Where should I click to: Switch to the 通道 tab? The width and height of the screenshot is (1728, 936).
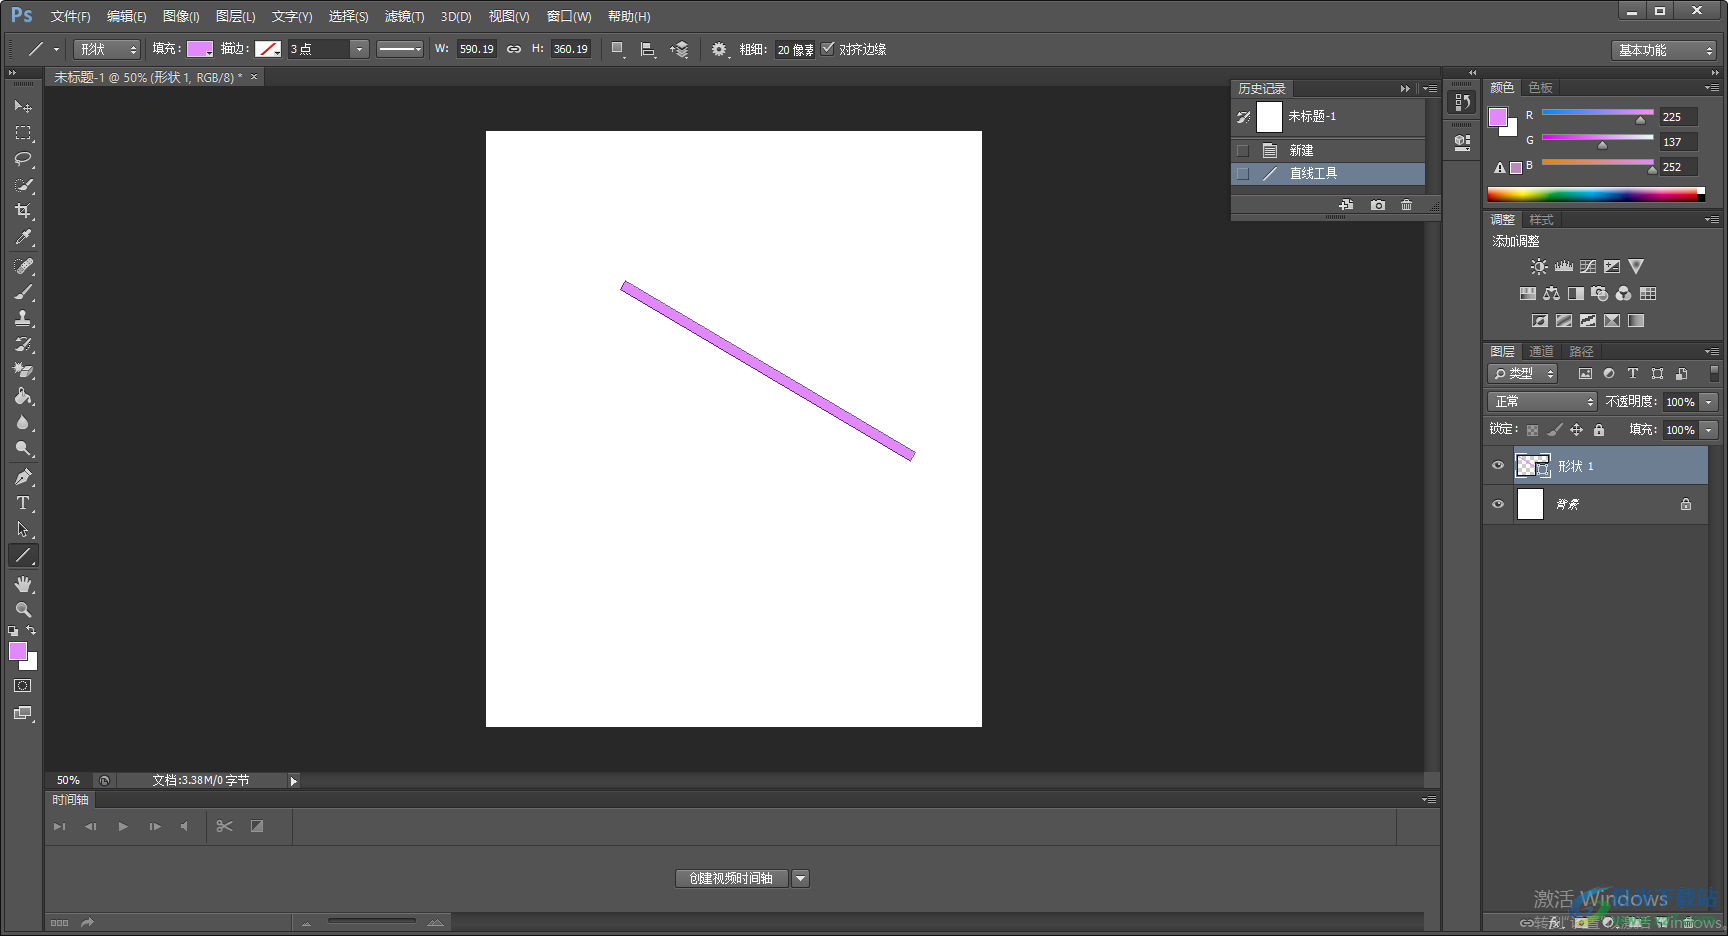[1541, 352]
